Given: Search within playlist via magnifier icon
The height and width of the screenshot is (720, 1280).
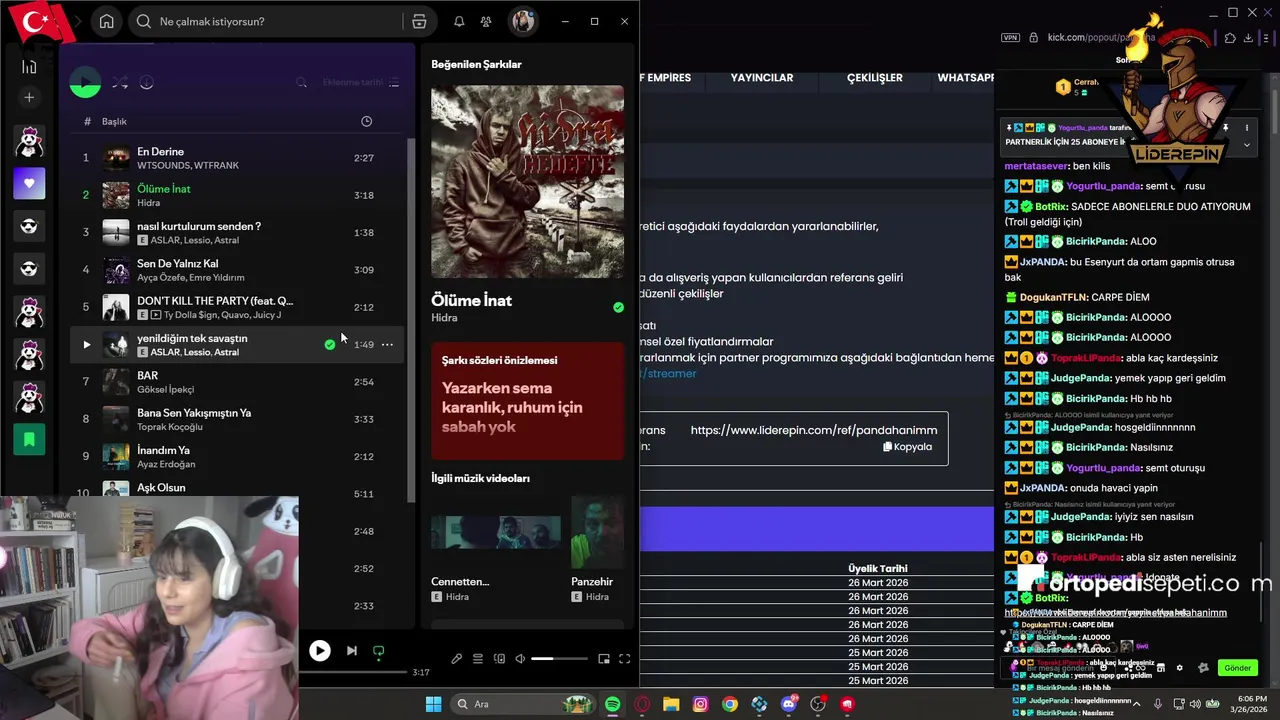Looking at the screenshot, I should click(301, 83).
